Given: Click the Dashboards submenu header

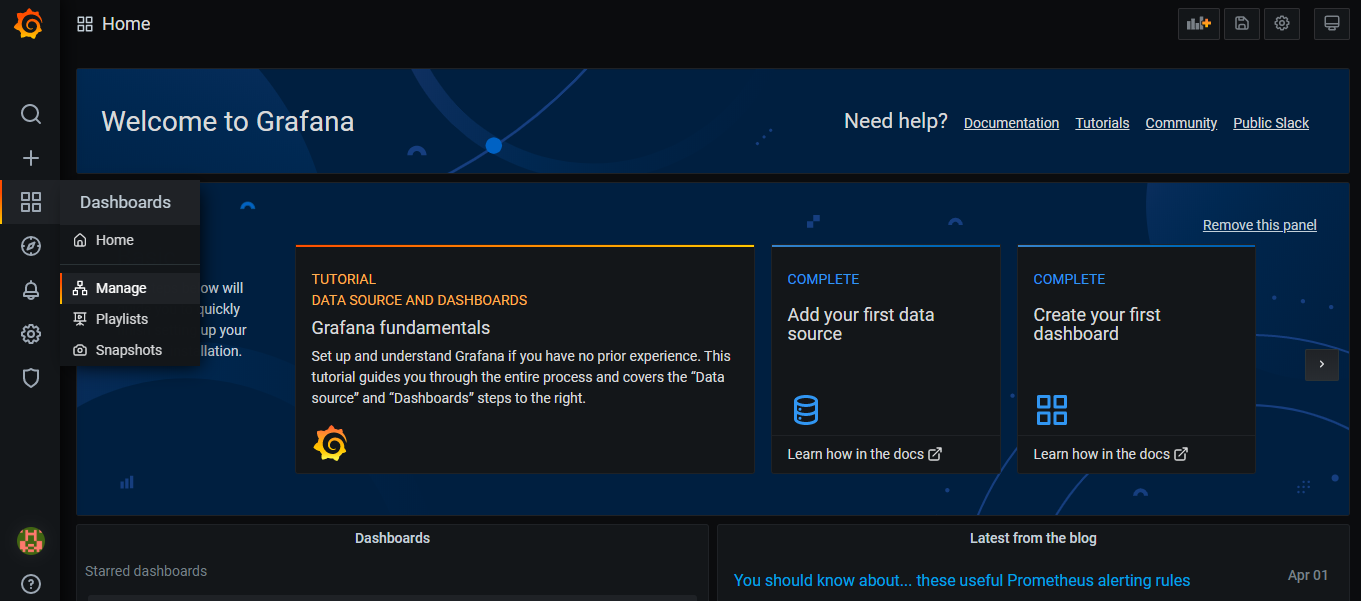Looking at the screenshot, I should [x=130, y=202].
